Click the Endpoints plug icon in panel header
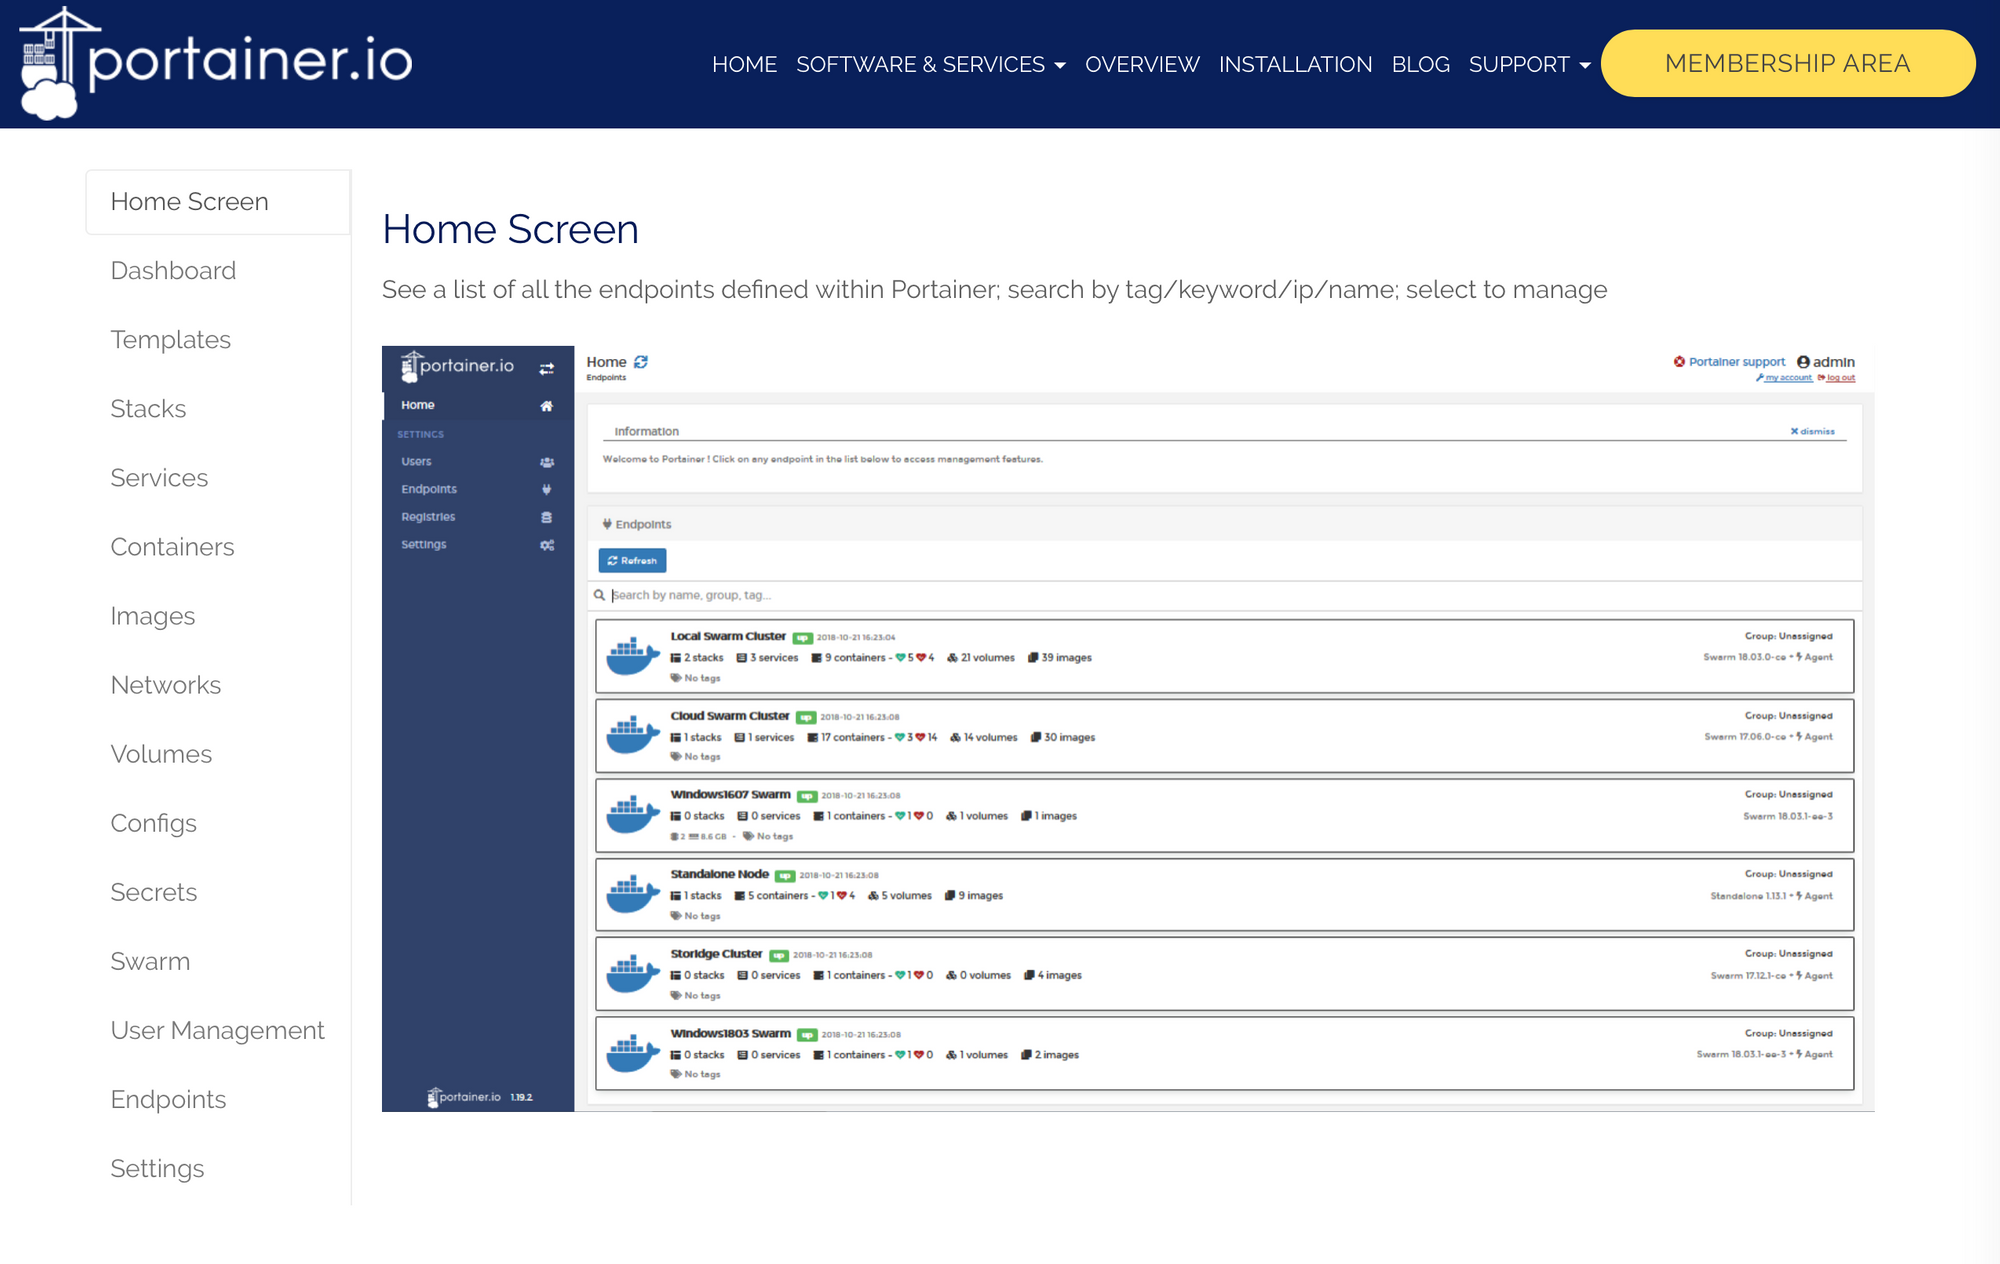Screen dimensions: 2000x1264 (x=607, y=524)
